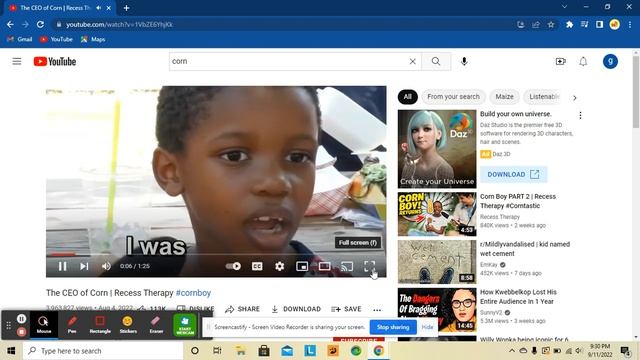Open the Maps bookmark
Screen dimensions: 640x360
coord(93,39)
